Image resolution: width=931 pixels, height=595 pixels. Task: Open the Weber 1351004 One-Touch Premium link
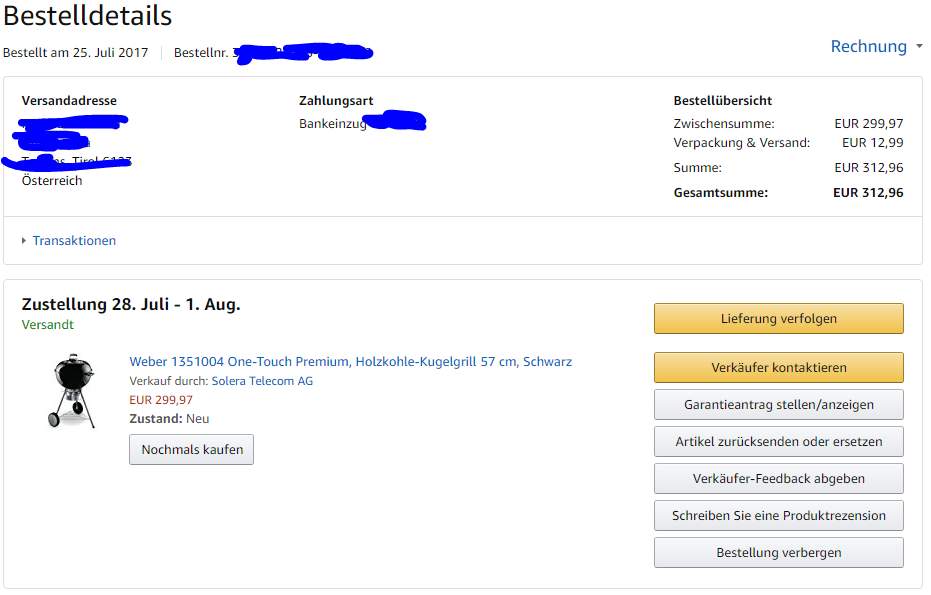coord(350,362)
